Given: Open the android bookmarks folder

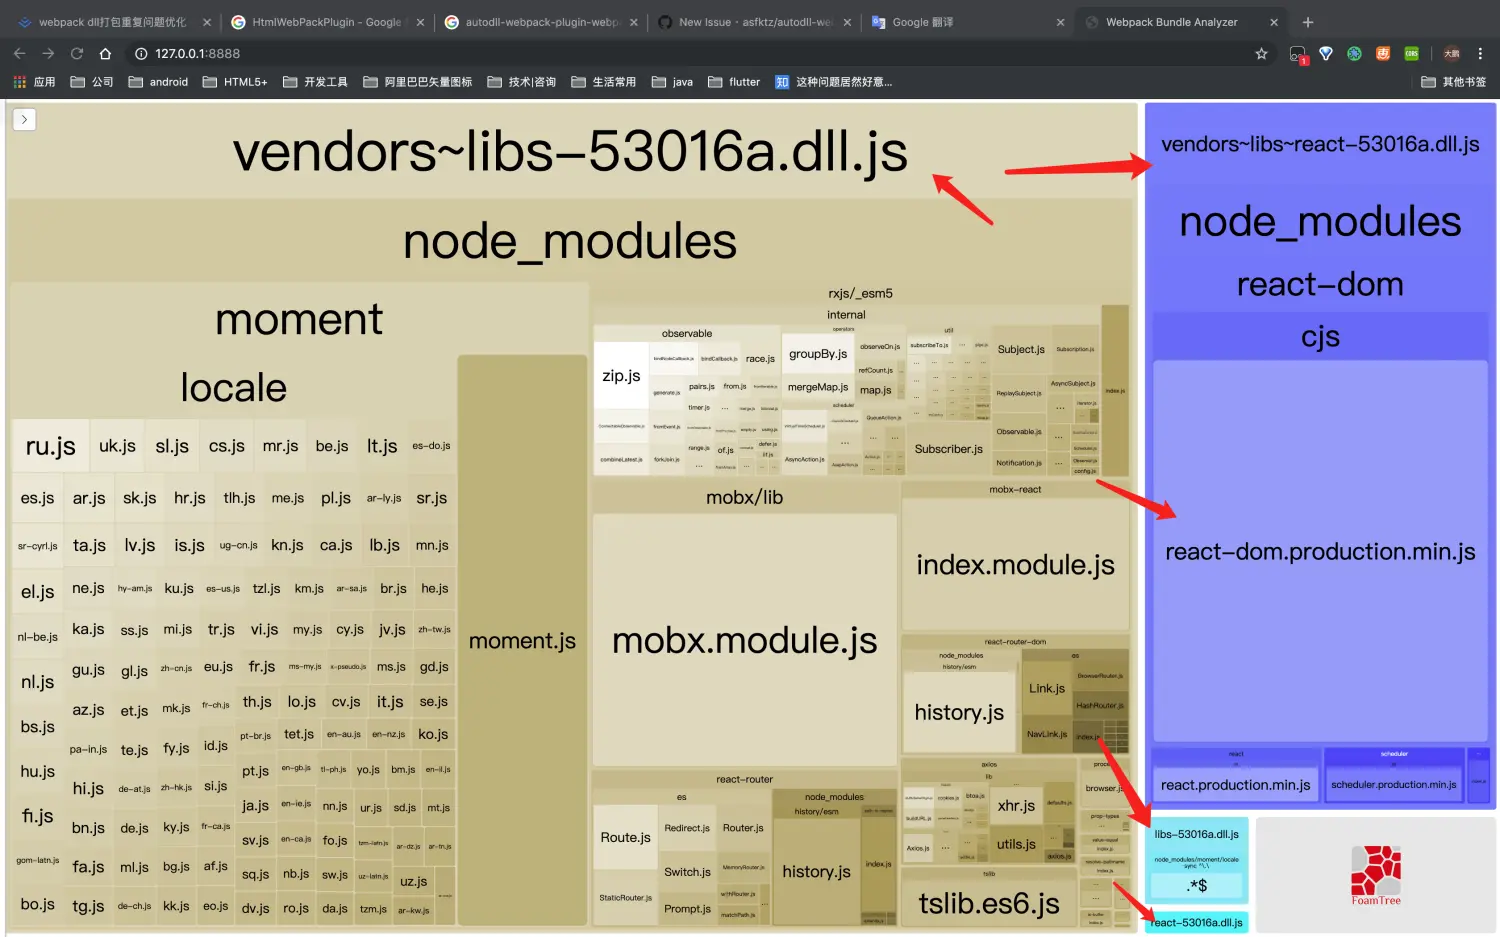Looking at the screenshot, I should click(x=158, y=82).
